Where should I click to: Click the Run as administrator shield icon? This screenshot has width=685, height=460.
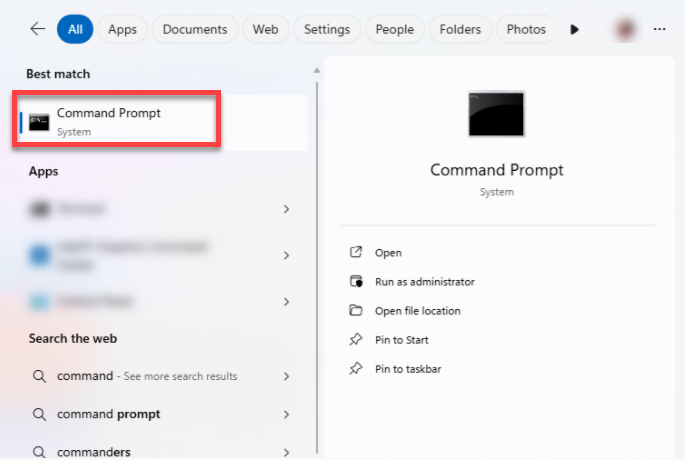[x=355, y=282]
